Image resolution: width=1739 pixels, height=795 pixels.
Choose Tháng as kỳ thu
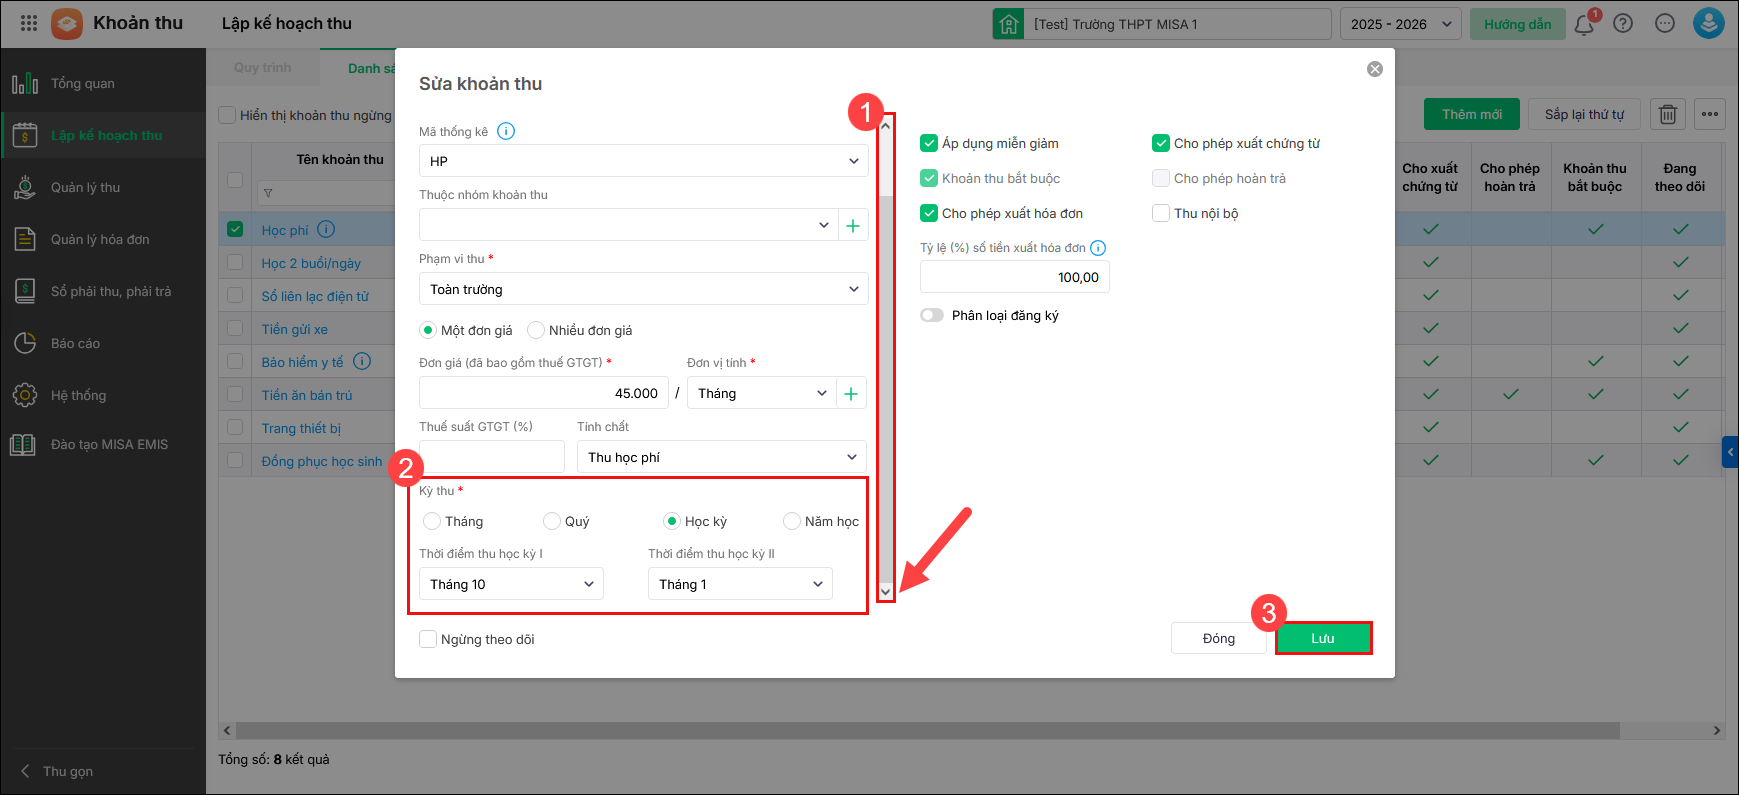pyautogui.click(x=432, y=521)
